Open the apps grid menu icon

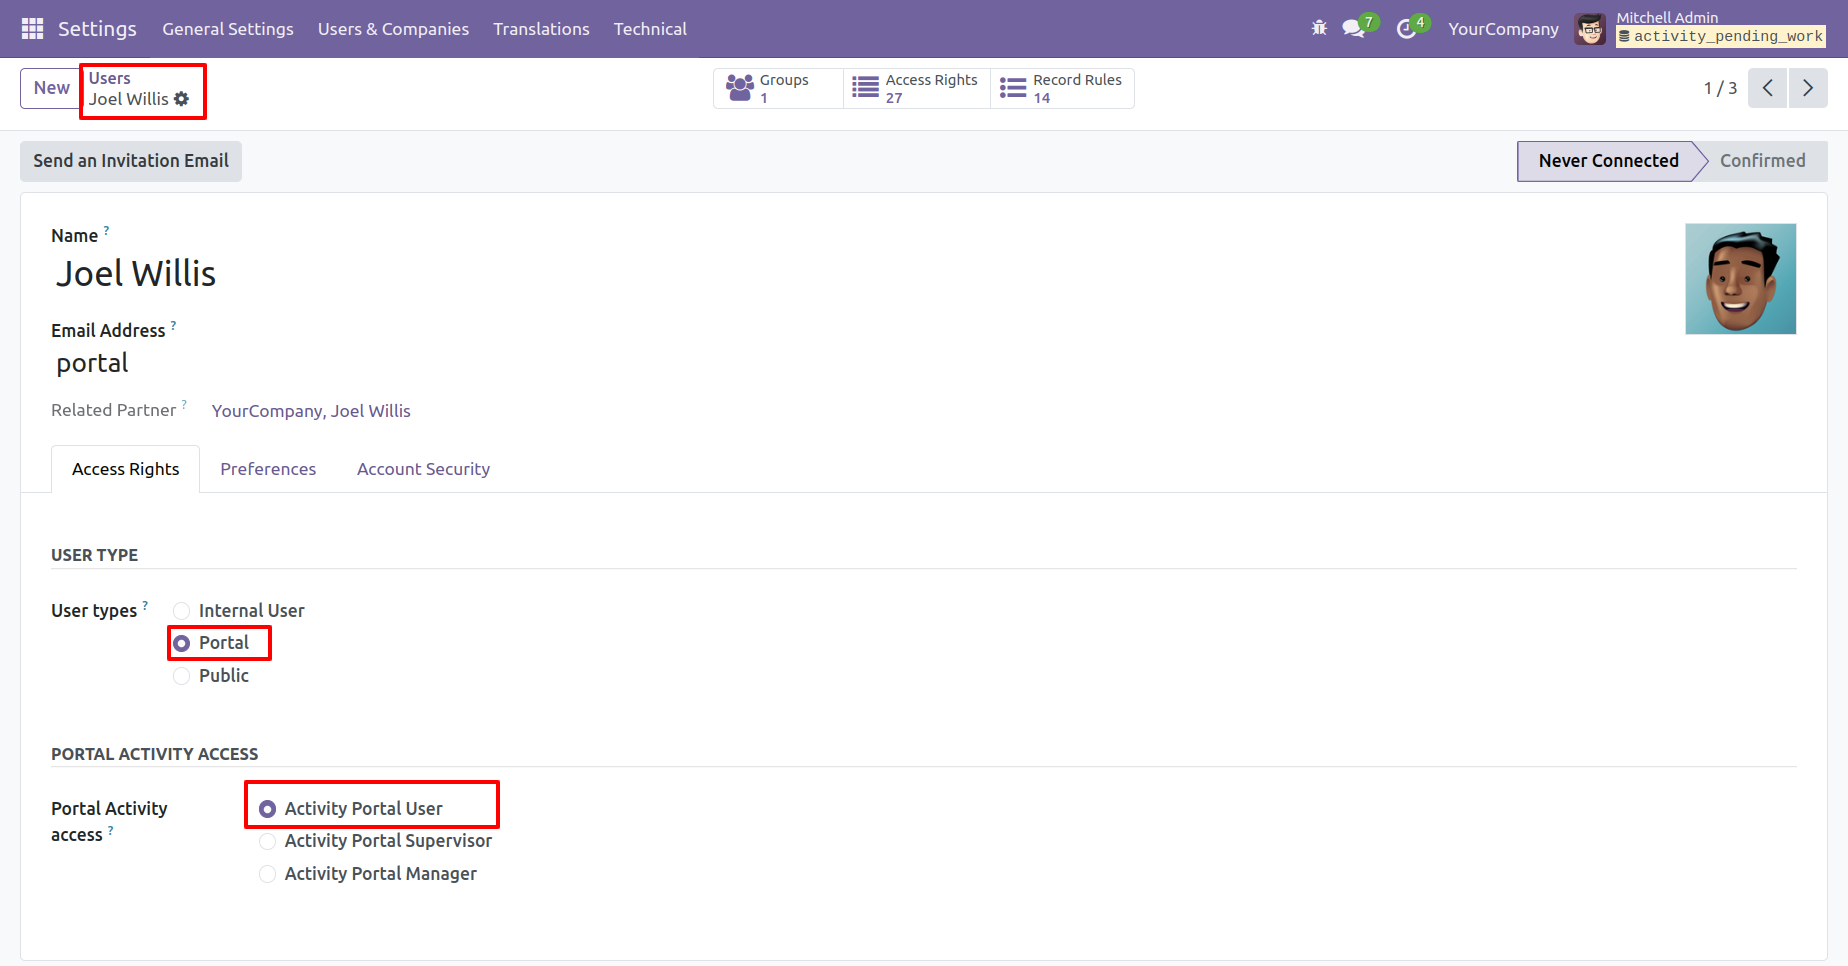pos(32,29)
